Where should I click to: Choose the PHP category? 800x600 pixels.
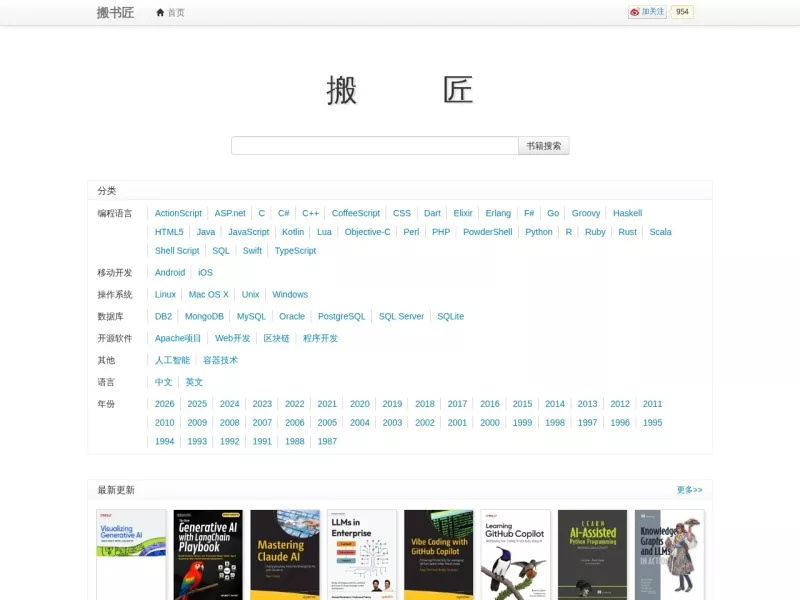tap(441, 232)
